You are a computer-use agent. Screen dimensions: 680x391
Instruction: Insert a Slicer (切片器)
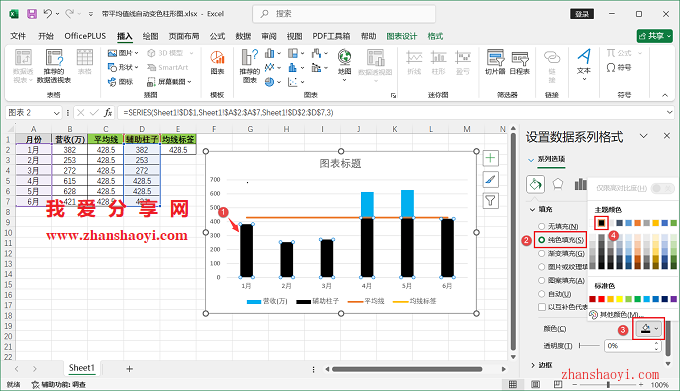(495, 62)
